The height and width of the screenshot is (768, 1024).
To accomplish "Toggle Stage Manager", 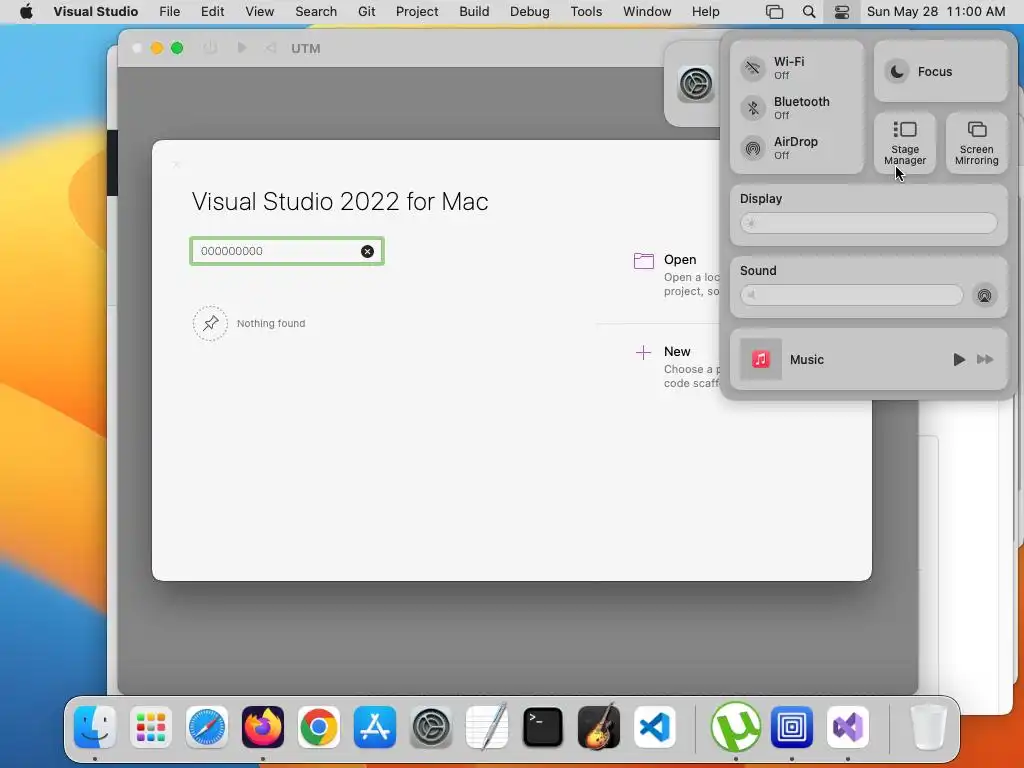I will (904, 143).
